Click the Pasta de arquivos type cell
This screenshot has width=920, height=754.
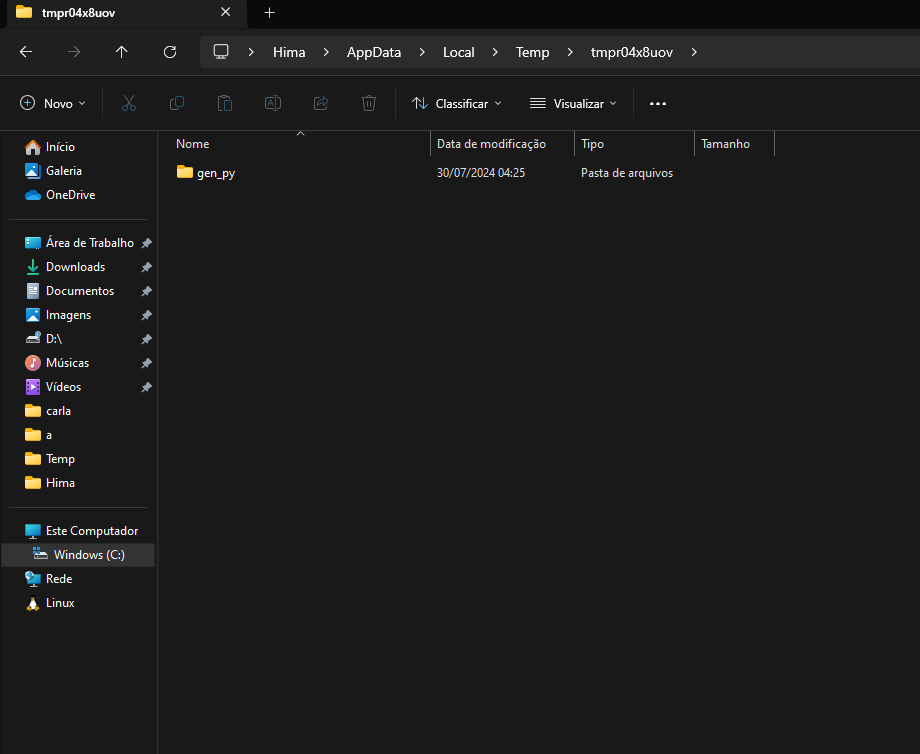627,173
